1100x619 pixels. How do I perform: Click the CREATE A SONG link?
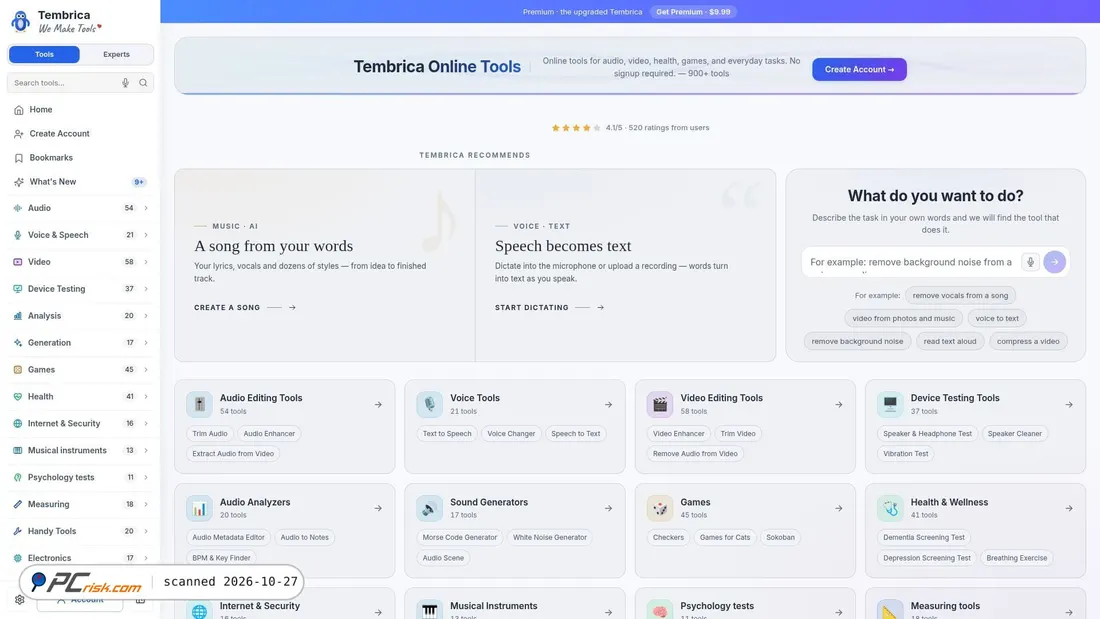point(245,307)
